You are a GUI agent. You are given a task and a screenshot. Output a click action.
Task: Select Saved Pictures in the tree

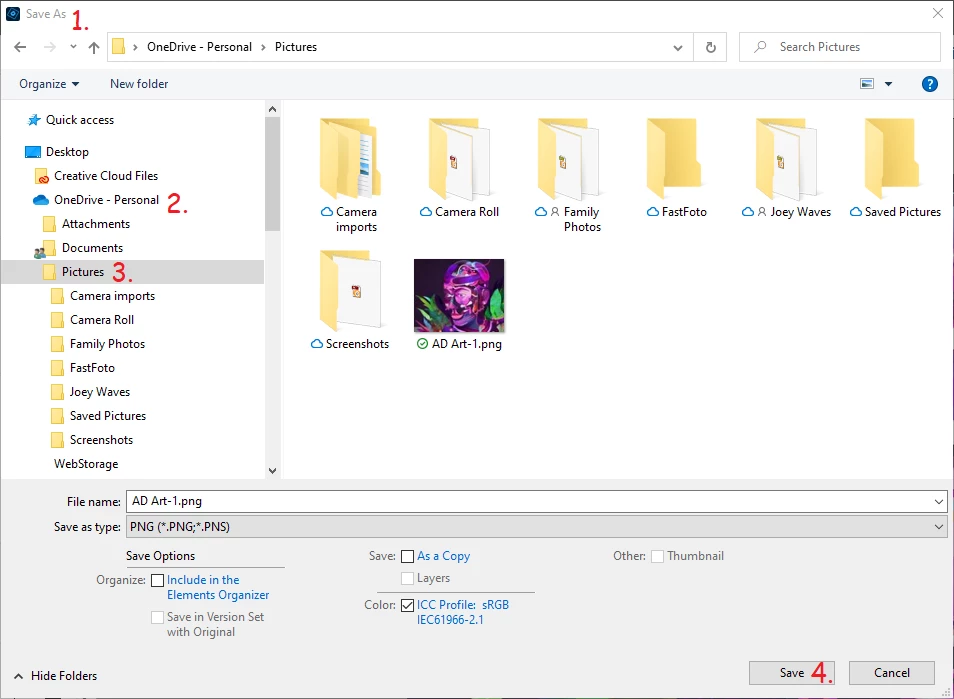[108, 416]
